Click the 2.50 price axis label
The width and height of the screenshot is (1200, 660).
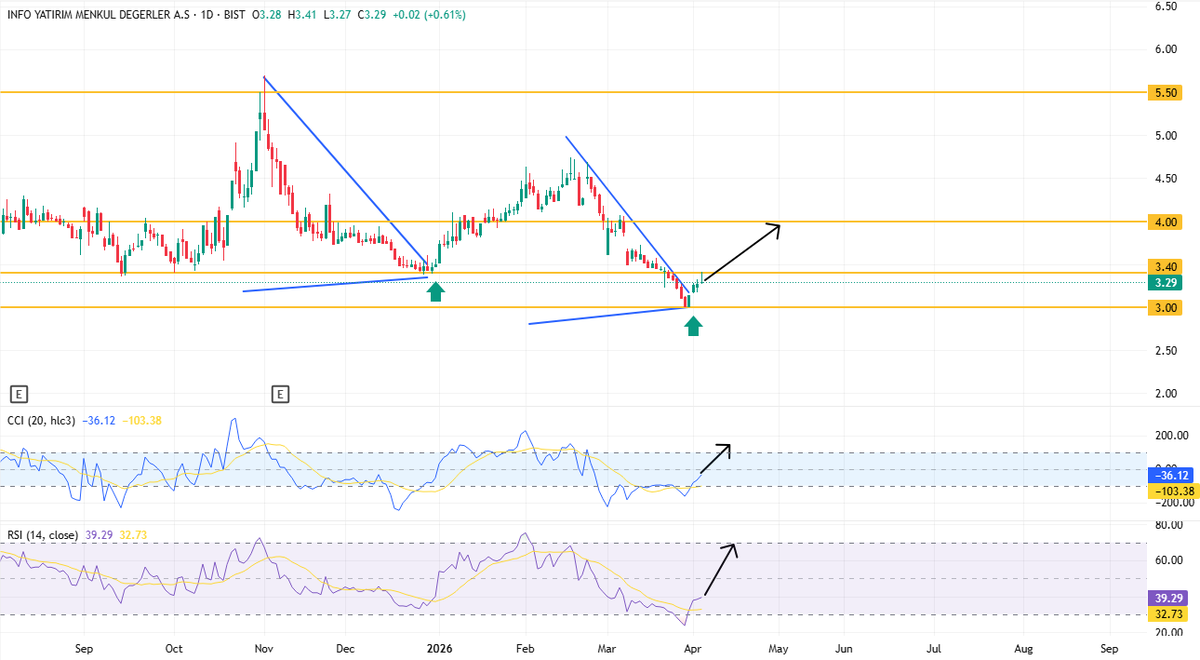click(1164, 350)
